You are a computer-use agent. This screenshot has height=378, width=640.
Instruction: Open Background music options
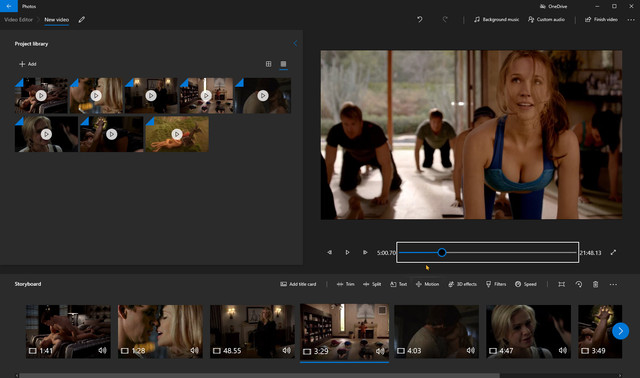pos(496,19)
